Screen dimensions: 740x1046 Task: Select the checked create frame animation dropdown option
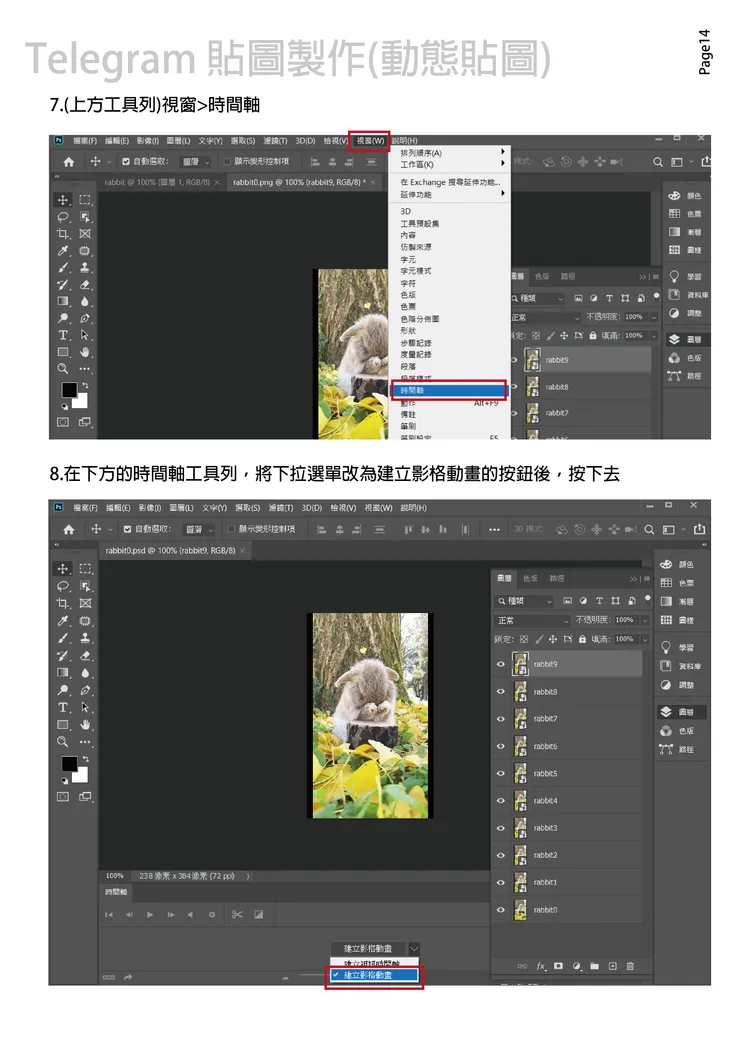coord(374,975)
